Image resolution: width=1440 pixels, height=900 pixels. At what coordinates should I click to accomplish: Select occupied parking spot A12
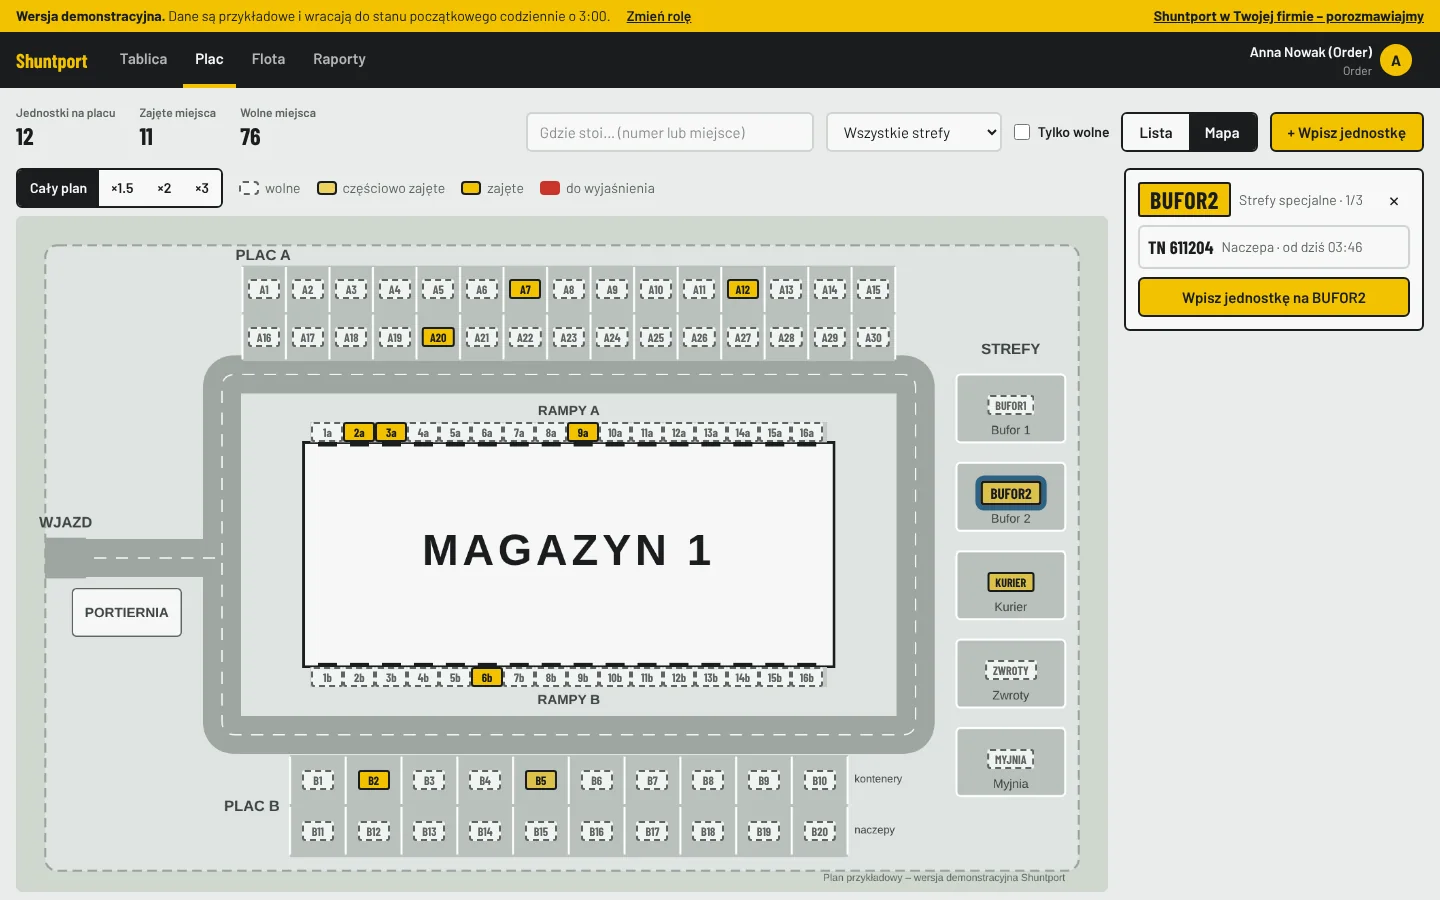click(x=742, y=290)
